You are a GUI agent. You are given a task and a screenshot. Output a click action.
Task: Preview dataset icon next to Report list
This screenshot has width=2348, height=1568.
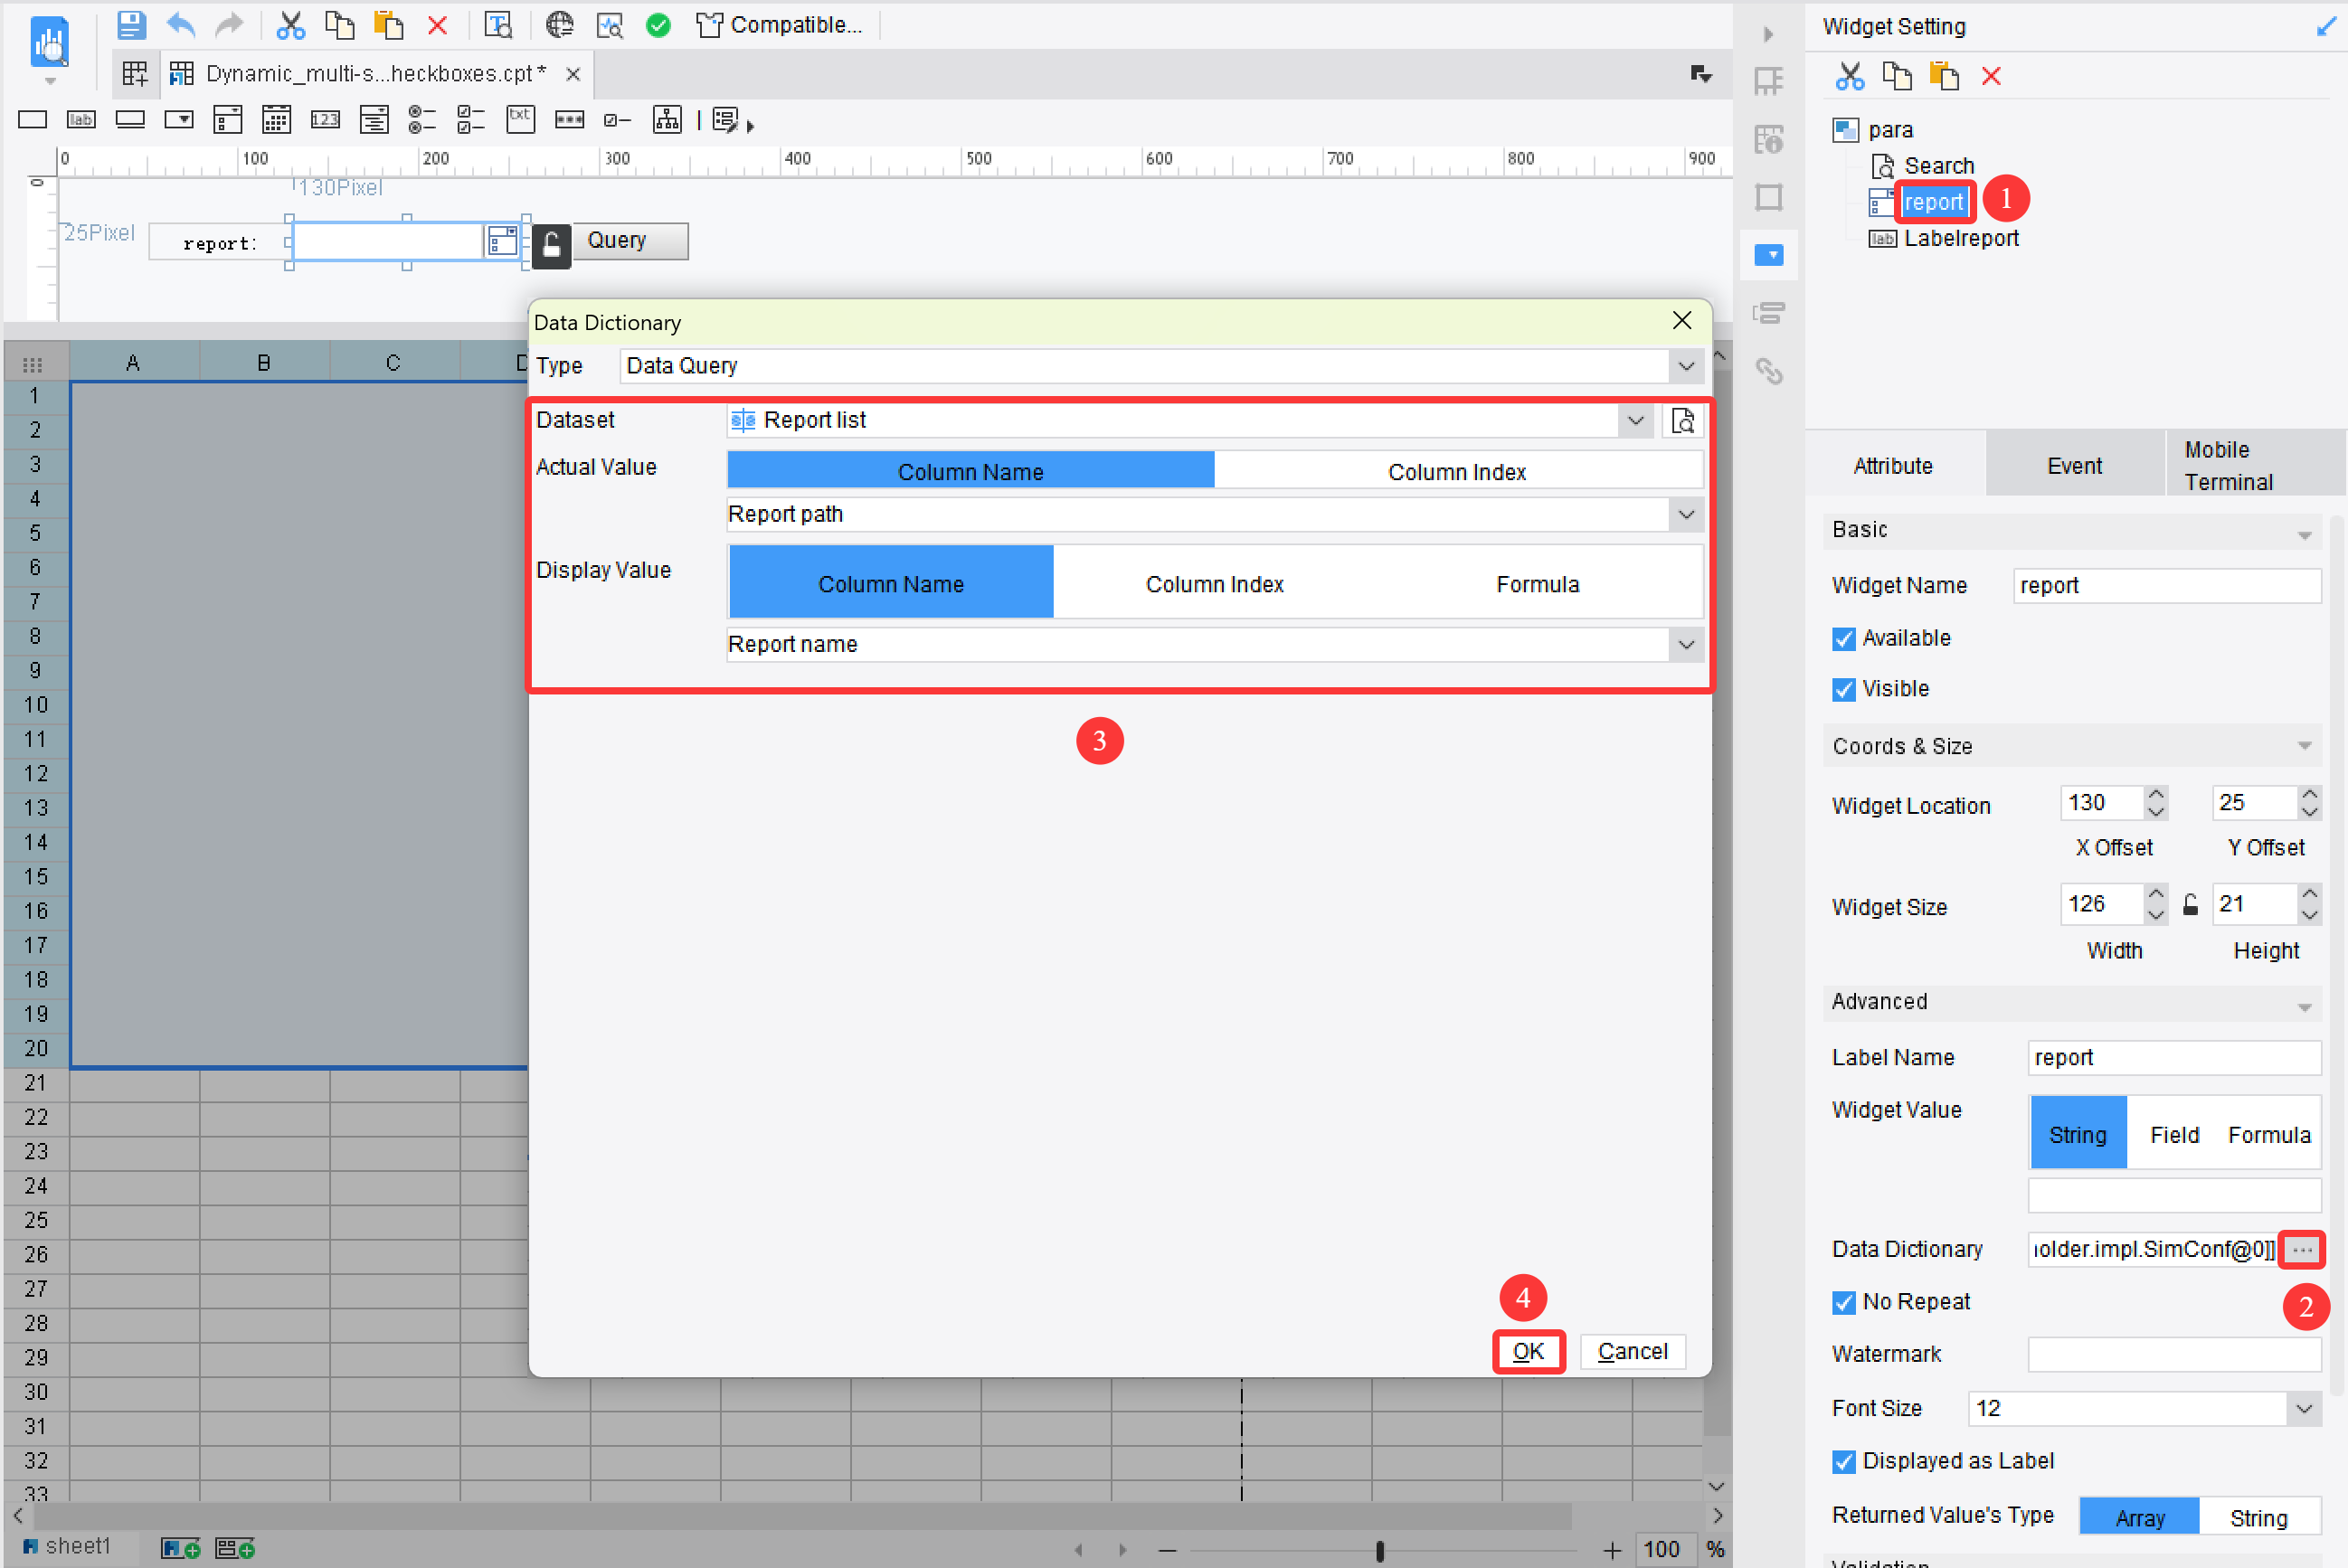click(1683, 421)
